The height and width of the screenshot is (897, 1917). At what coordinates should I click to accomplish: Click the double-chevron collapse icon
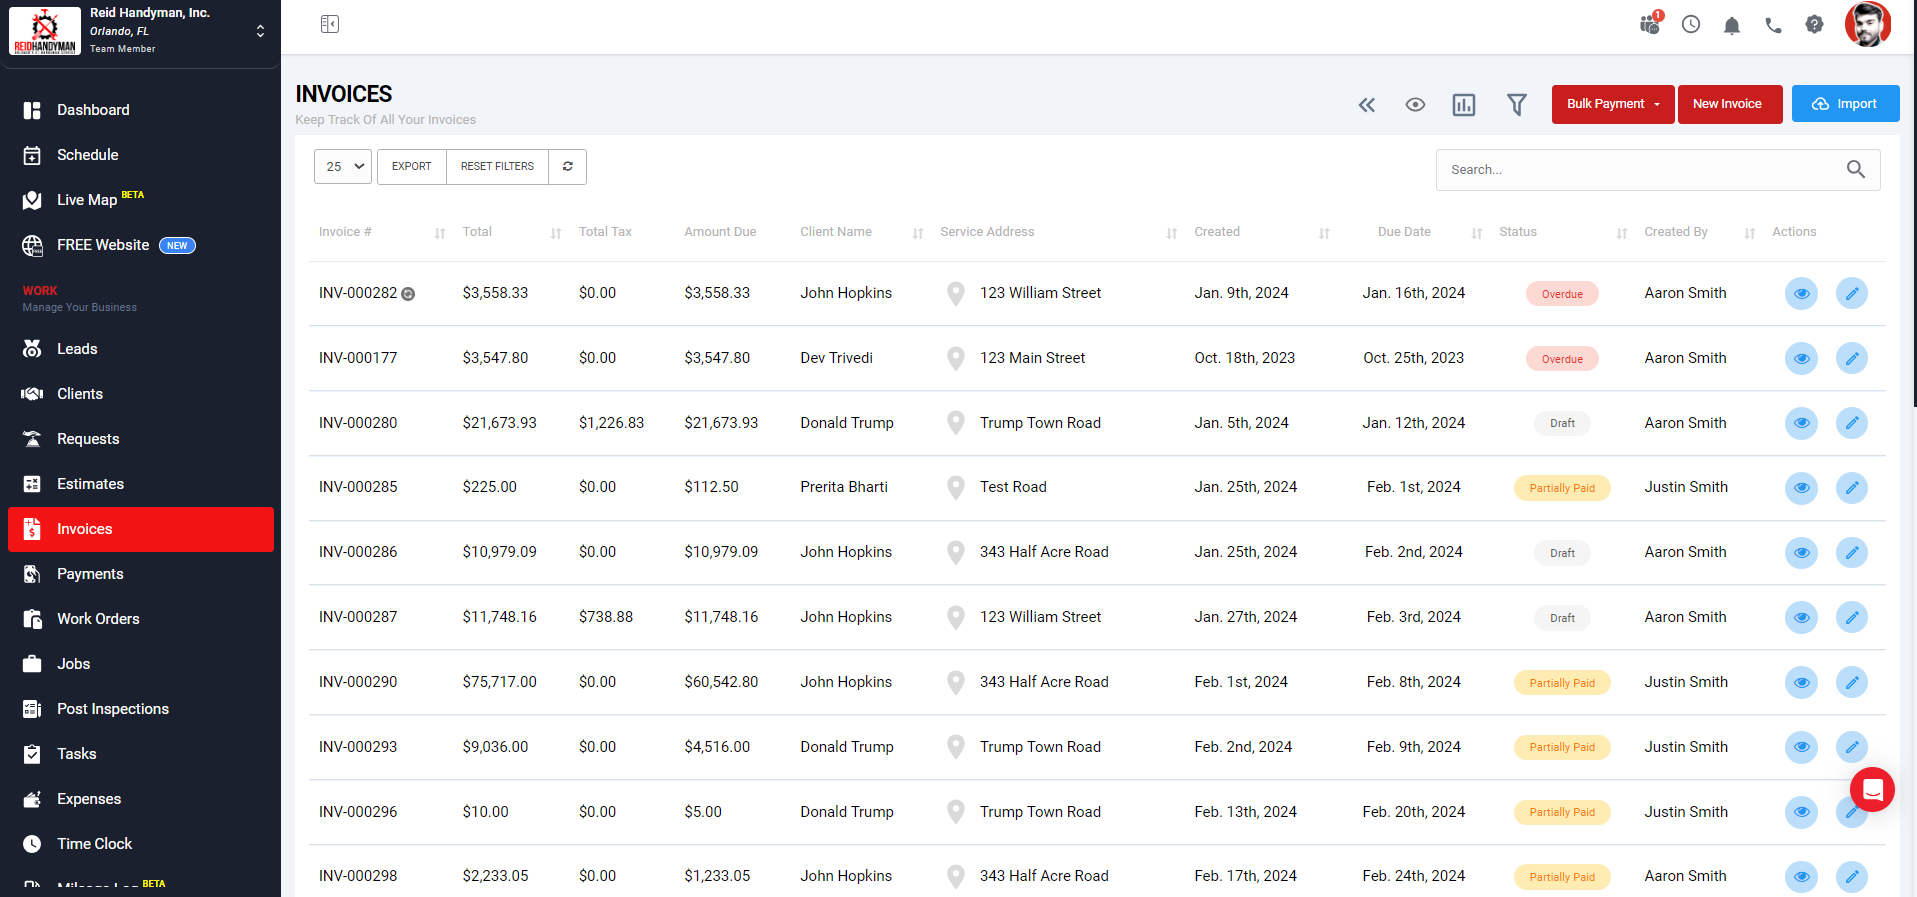tap(1366, 105)
